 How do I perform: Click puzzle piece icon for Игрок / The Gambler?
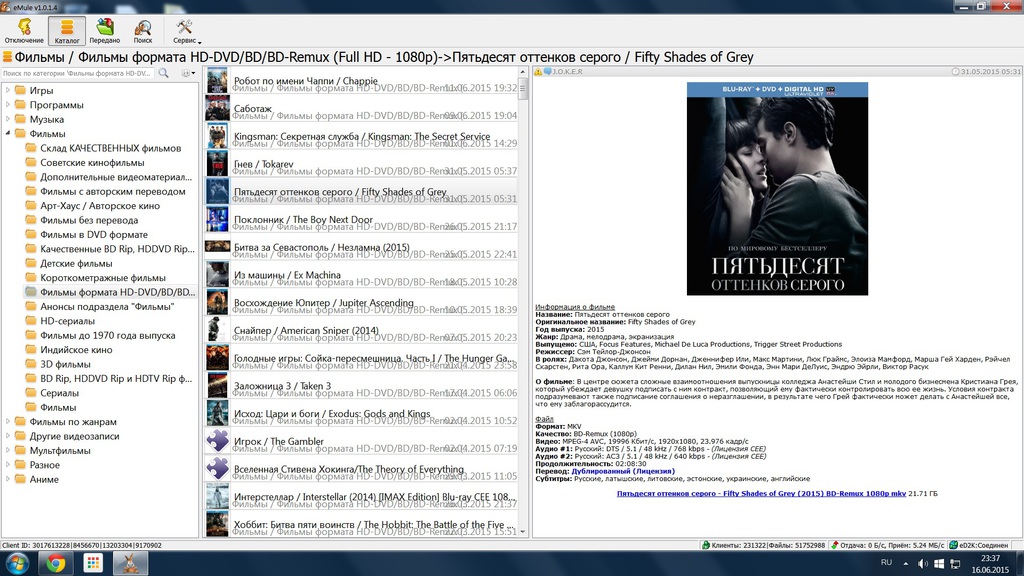point(217,441)
